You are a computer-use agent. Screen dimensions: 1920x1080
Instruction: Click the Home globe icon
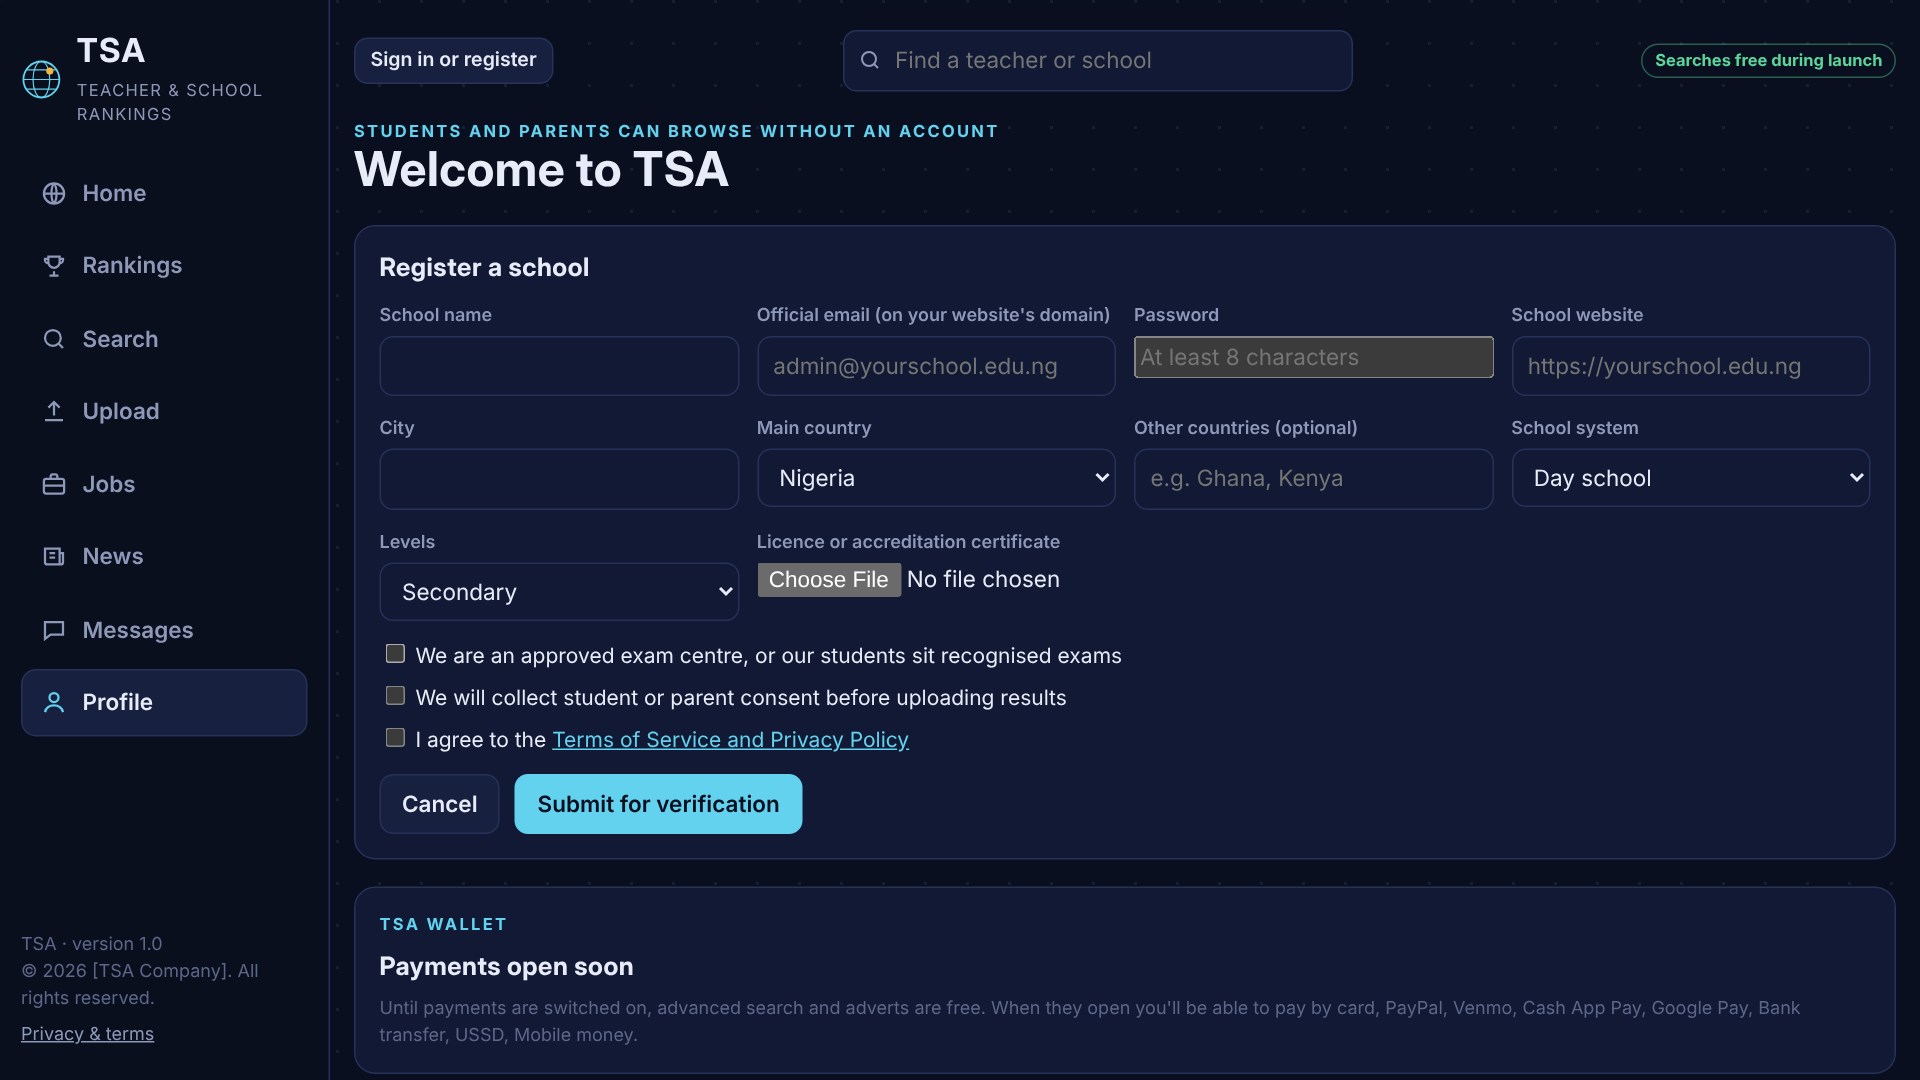pyautogui.click(x=54, y=193)
